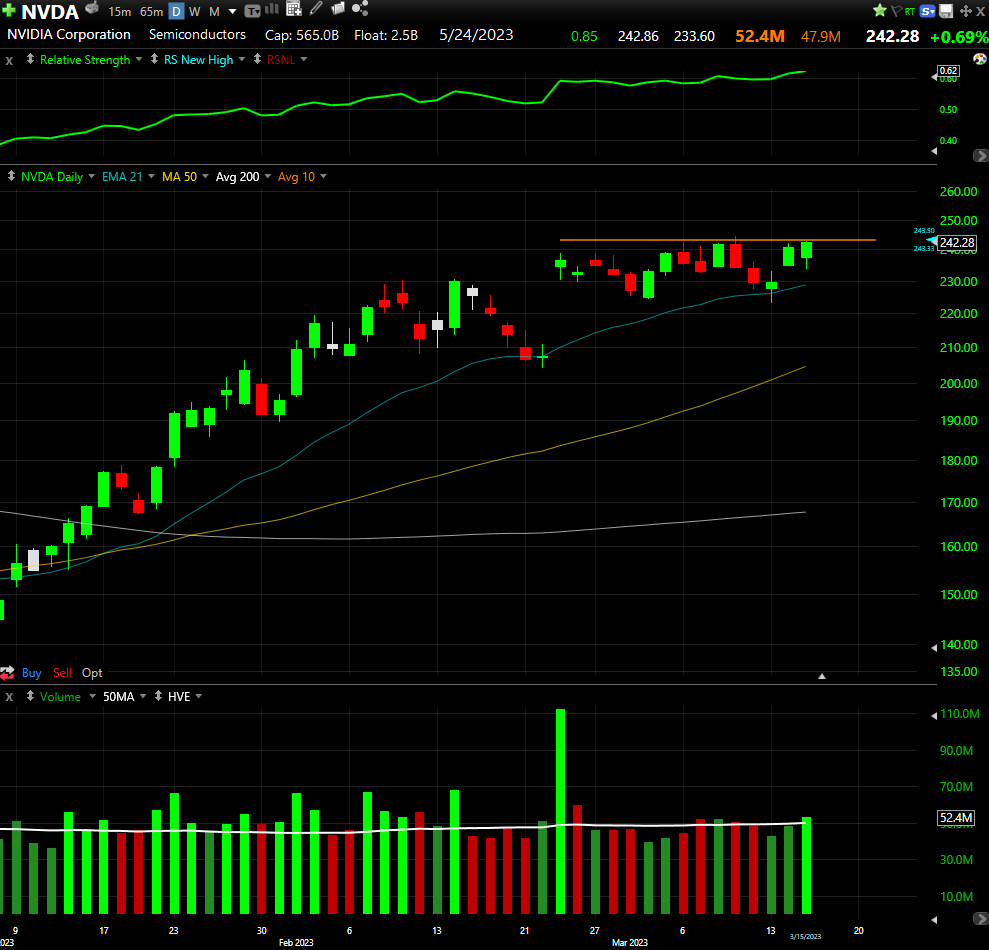Open Avg 10 dropdown arrow
Screen dimensions: 989x950
[324, 176]
